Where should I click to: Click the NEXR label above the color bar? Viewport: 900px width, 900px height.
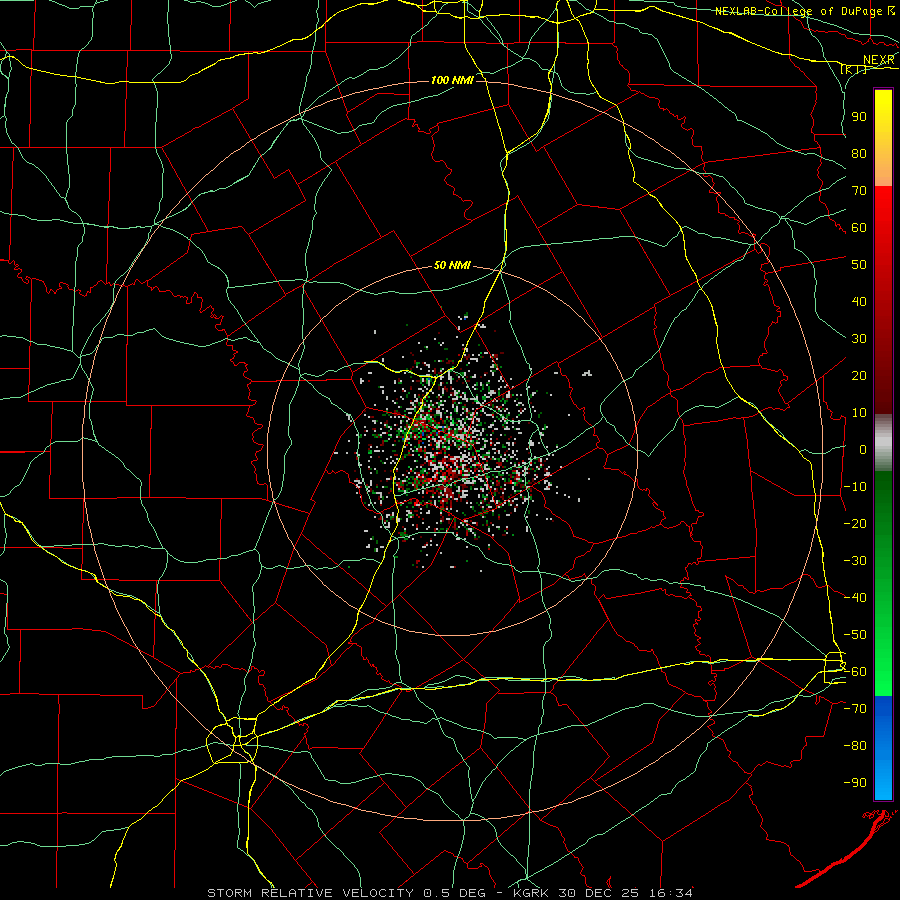[x=878, y=60]
